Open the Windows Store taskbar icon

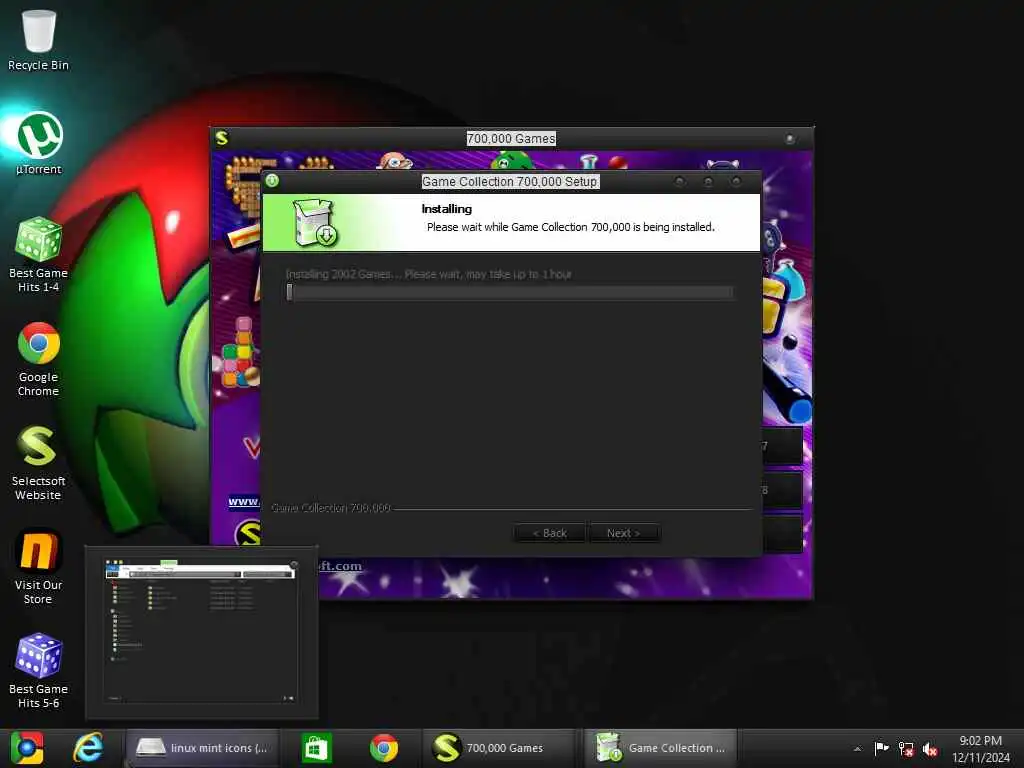point(317,748)
